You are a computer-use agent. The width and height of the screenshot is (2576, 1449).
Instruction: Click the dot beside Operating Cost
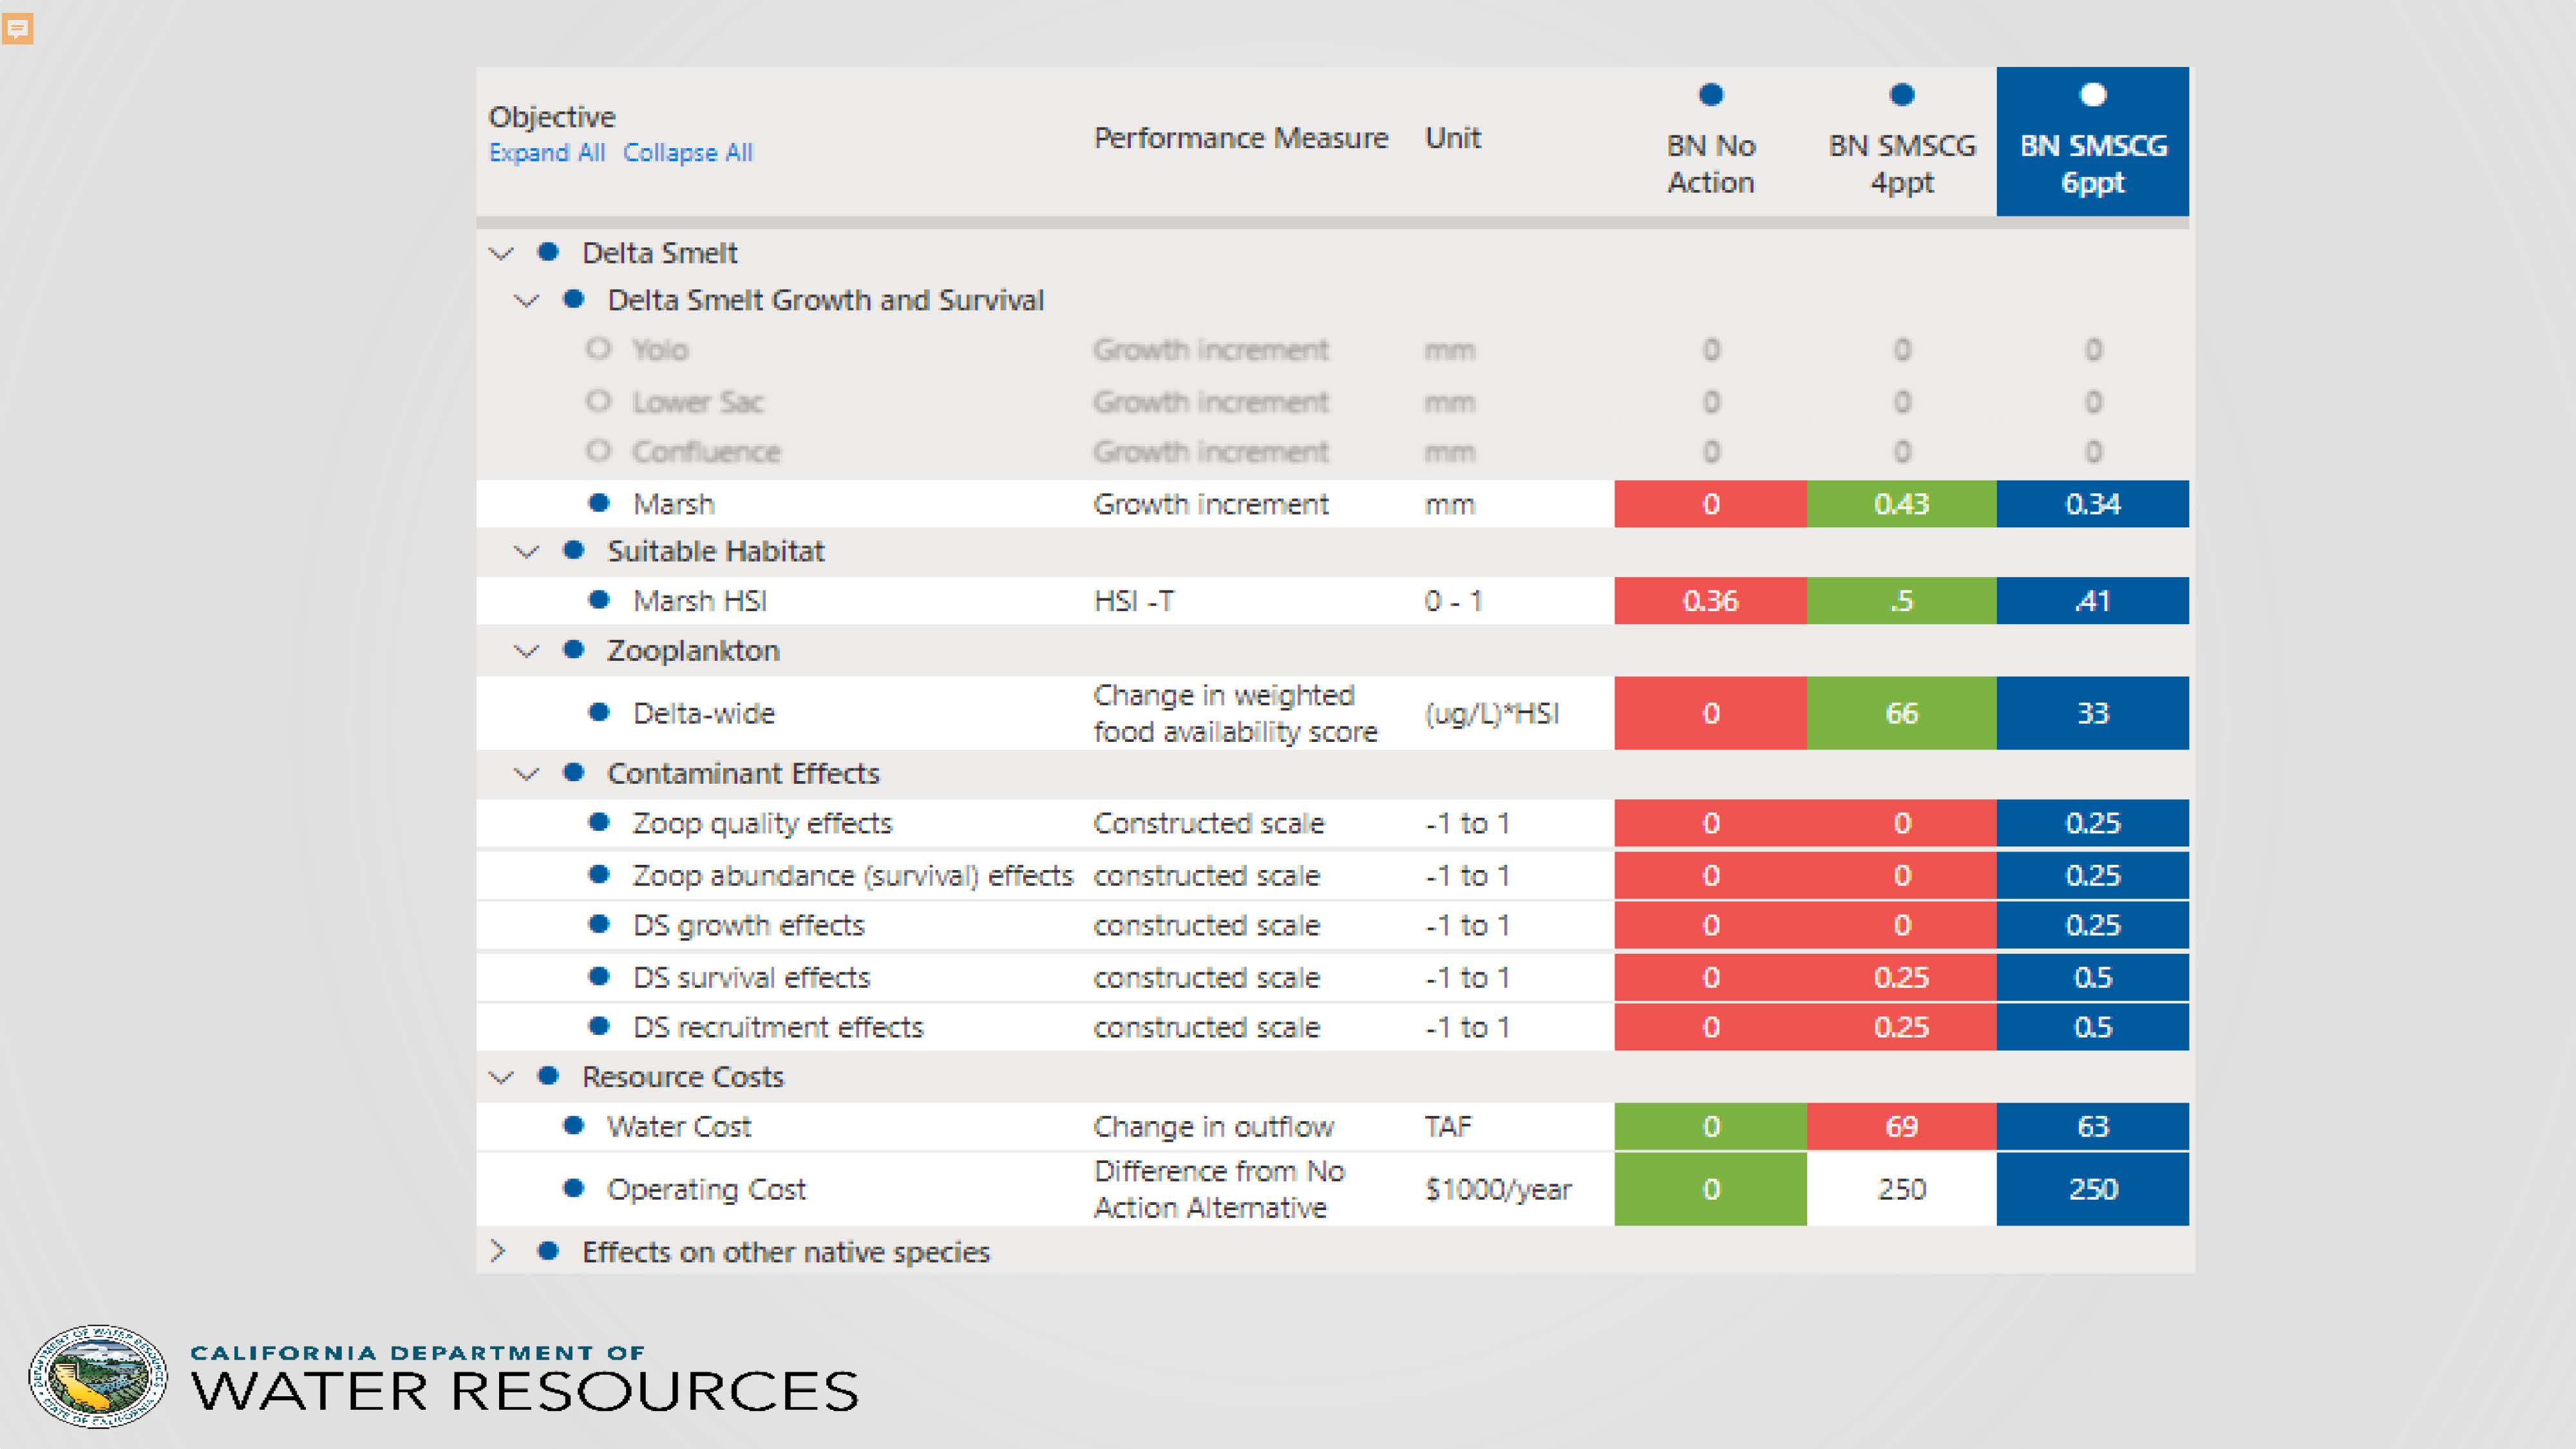click(574, 1188)
